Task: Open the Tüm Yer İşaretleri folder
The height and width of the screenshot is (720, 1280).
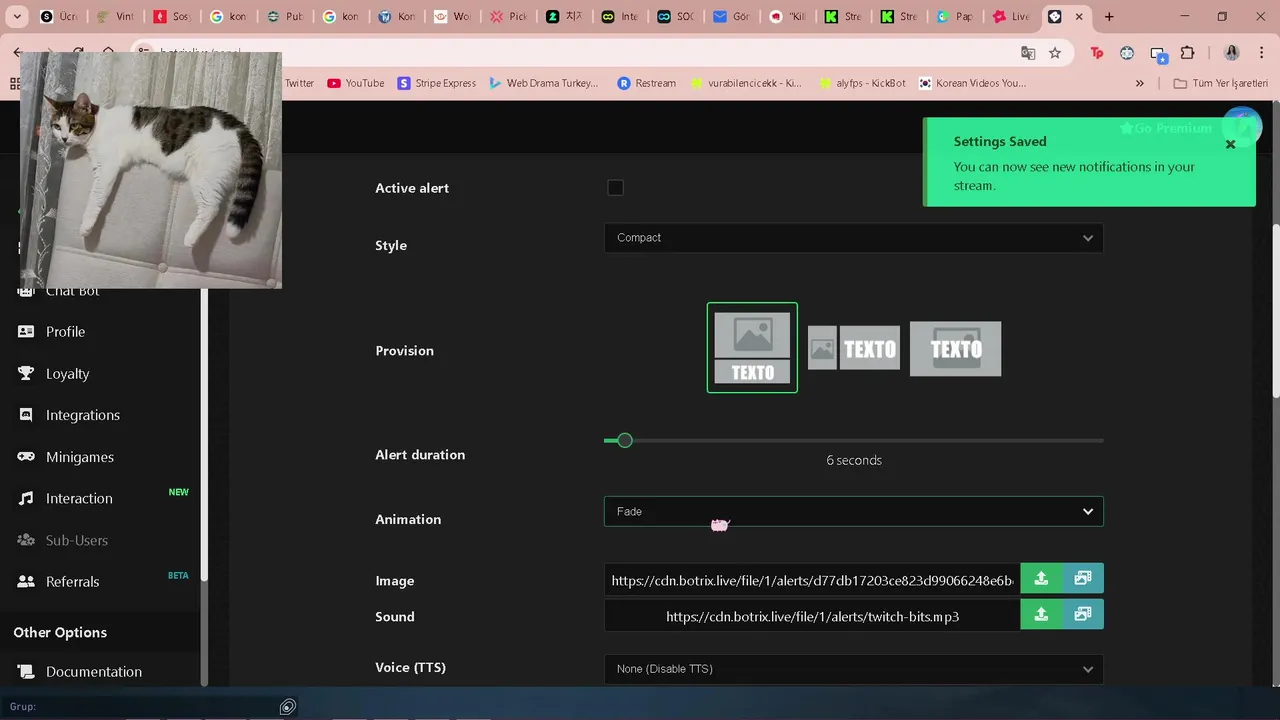Action: (x=1220, y=83)
